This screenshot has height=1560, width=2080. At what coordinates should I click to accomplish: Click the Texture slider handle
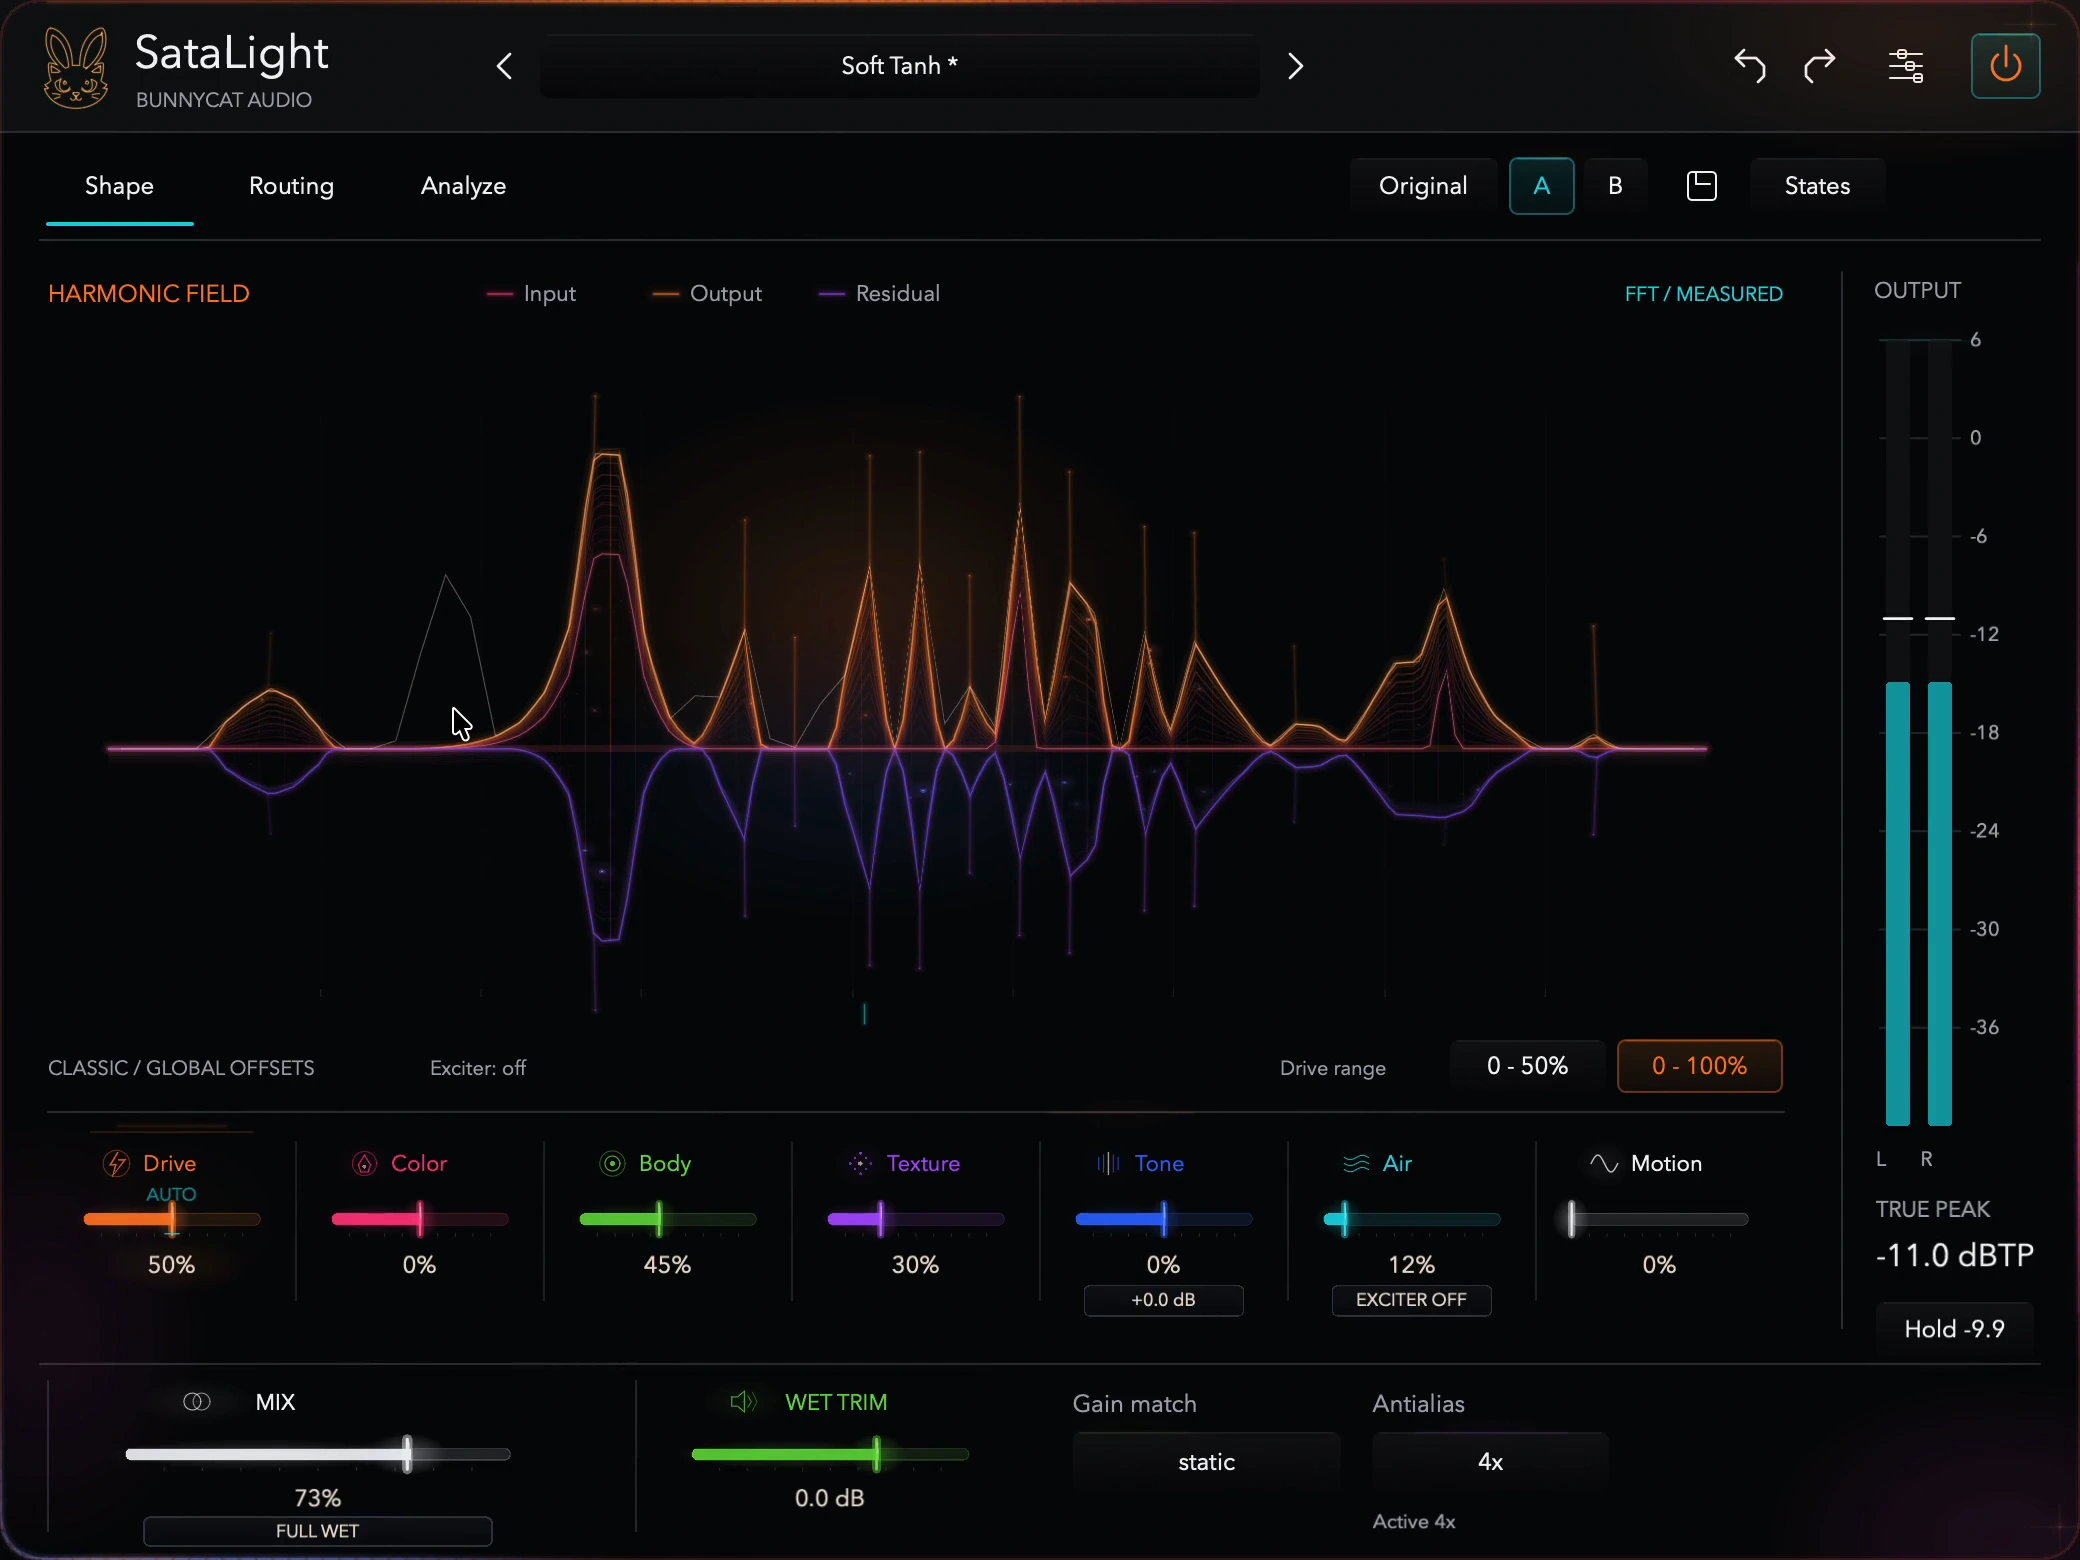click(x=881, y=1219)
